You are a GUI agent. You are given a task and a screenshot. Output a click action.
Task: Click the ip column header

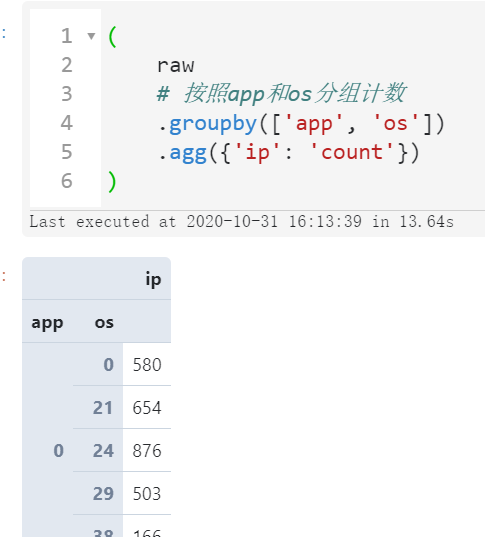tap(153, 279)
